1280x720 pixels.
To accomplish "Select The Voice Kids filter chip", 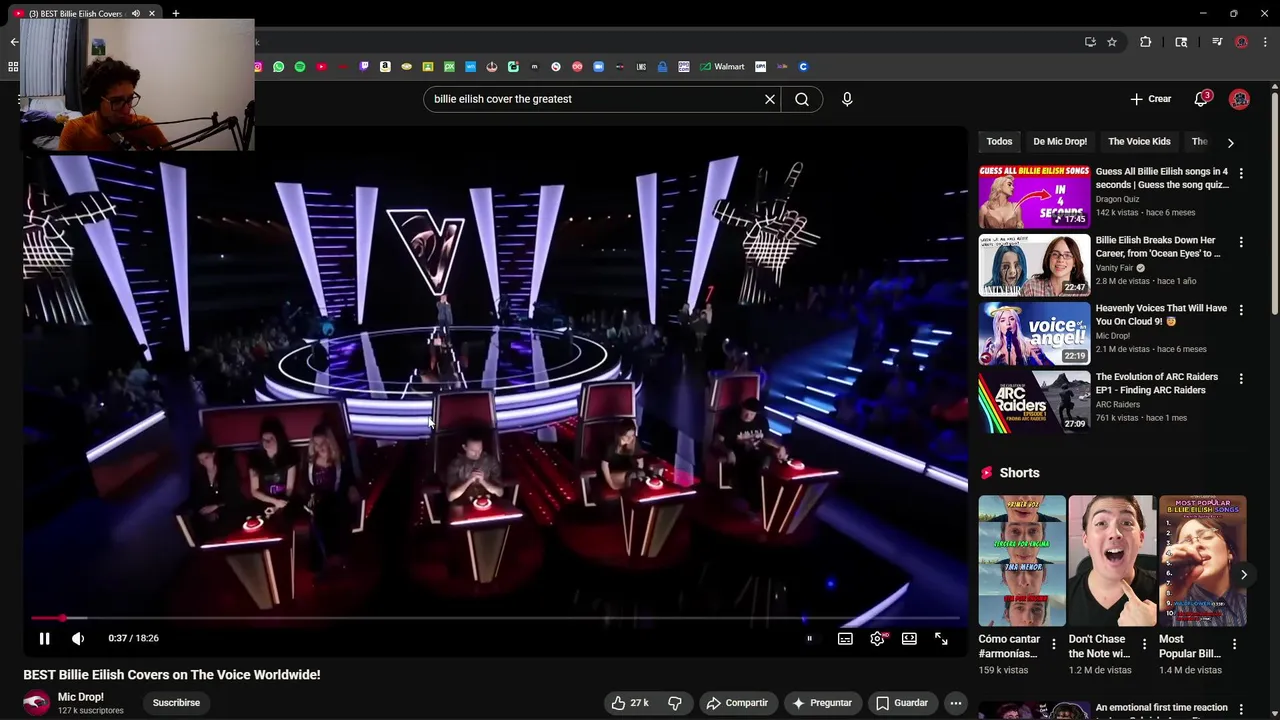I will click(1139, 141).
